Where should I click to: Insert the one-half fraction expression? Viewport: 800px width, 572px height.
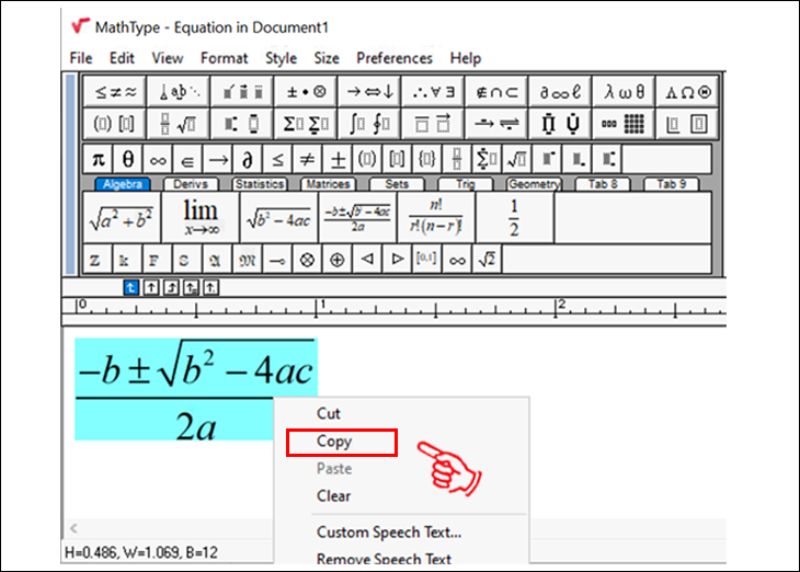(x=514, y=217)
